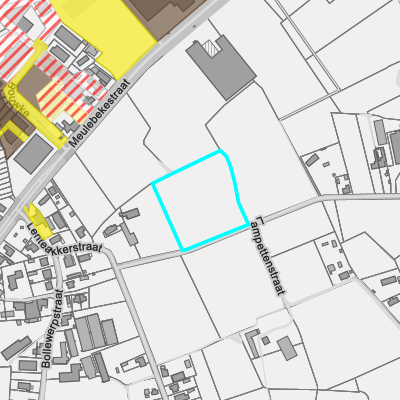Click the Bouwke street label
Viewport: 400px width, 400px height.
tap(18, 100)
